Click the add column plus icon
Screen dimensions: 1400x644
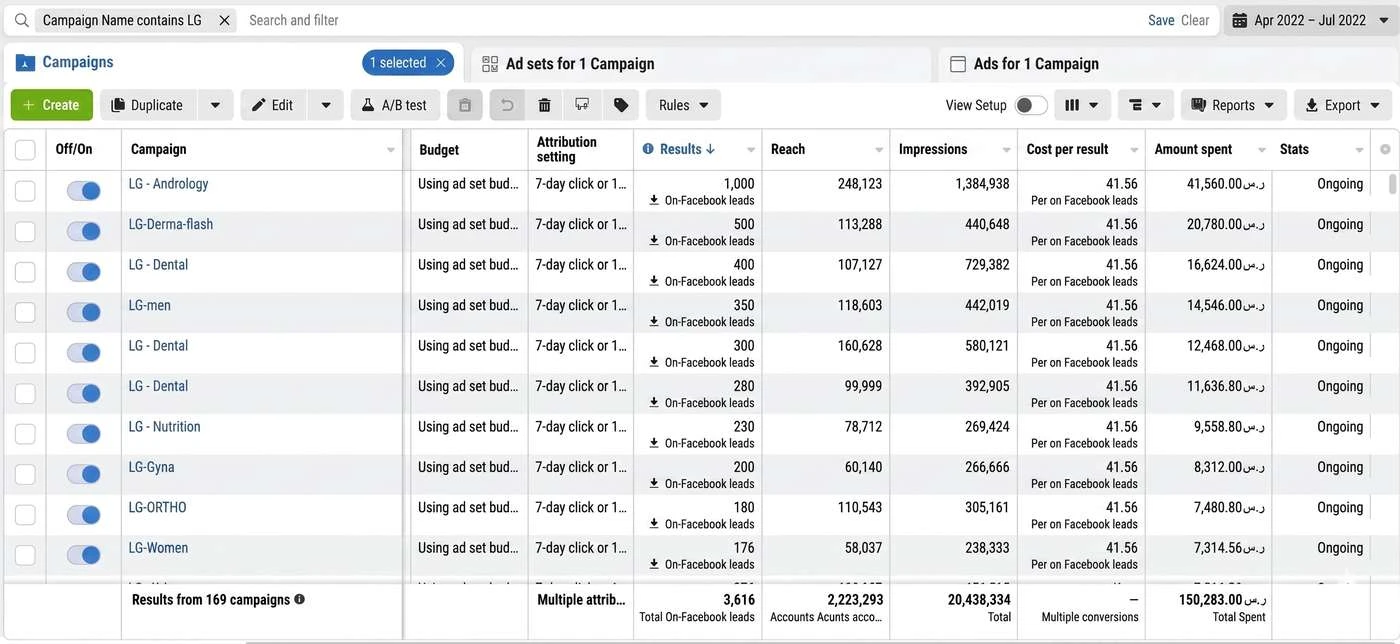pyautogui.click(x=1385, y=149)
